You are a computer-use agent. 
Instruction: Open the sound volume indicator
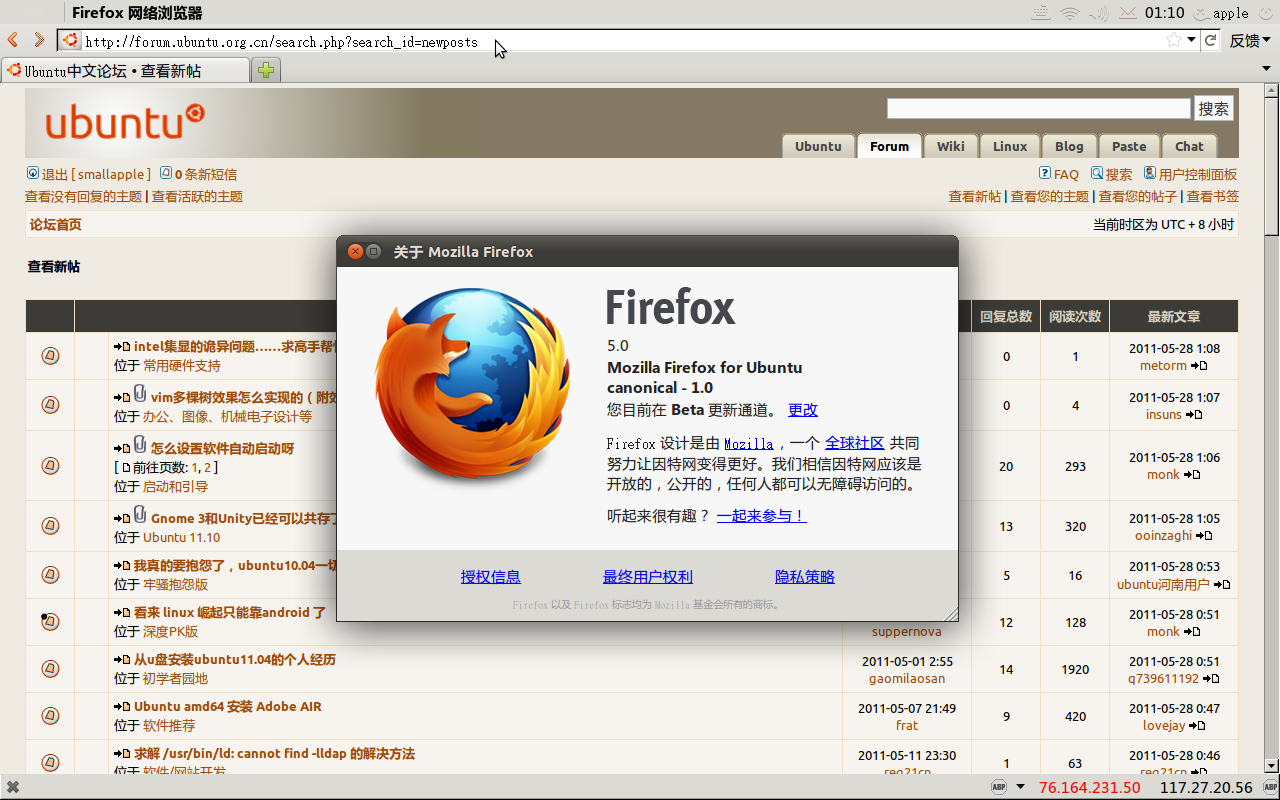tap(1099, 13)
